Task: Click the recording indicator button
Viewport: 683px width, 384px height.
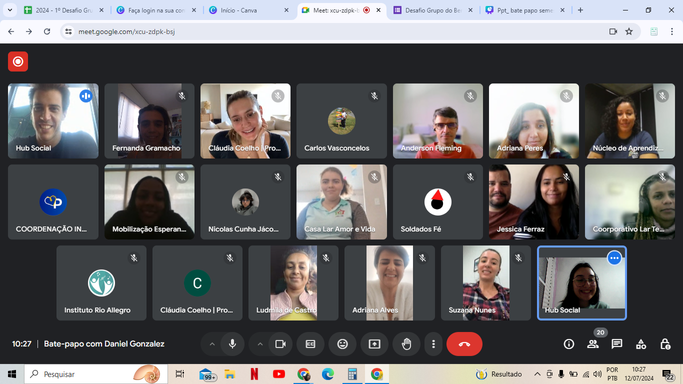Action: click(18, 61)
